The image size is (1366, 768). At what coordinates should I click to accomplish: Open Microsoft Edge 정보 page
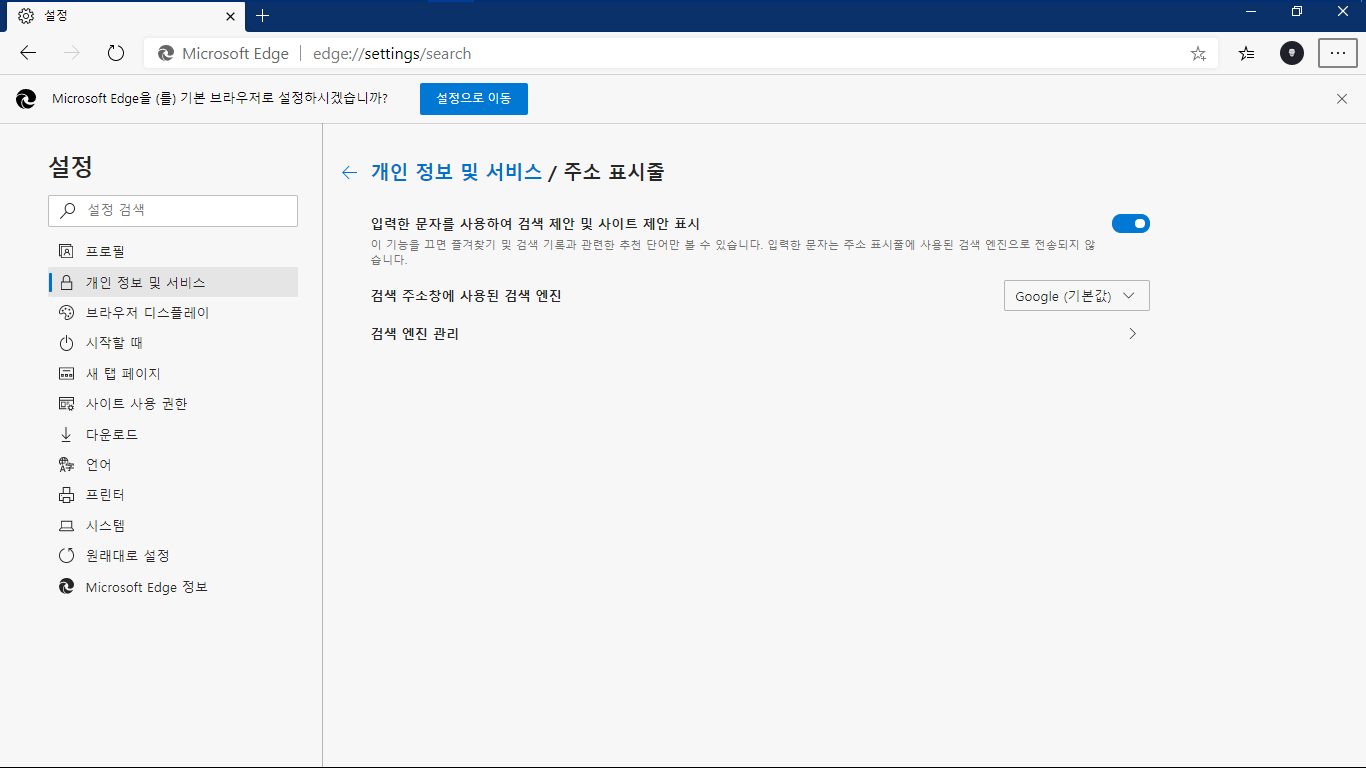coord(173,587)
